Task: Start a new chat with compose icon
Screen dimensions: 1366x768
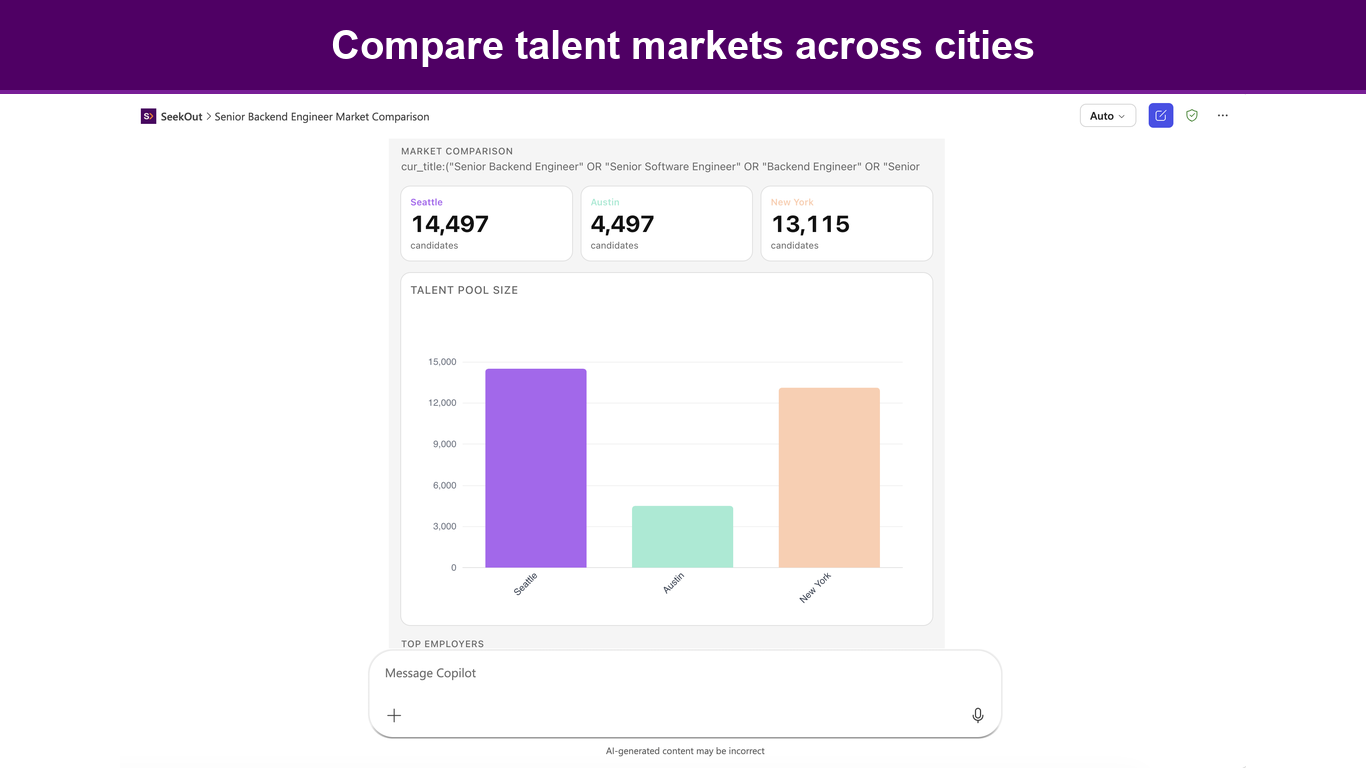Action: point(1160,116)
